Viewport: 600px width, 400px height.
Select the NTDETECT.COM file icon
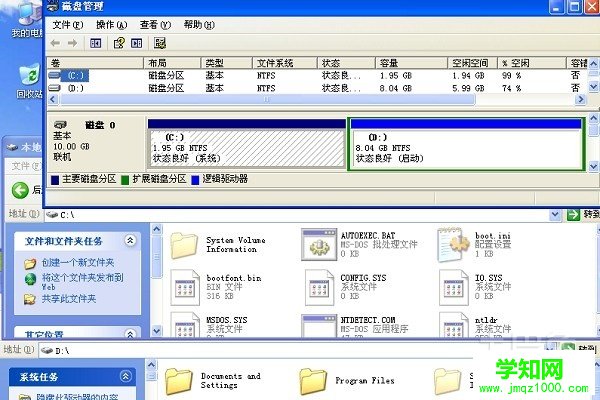pyautogui.click(x=319, y=327)
